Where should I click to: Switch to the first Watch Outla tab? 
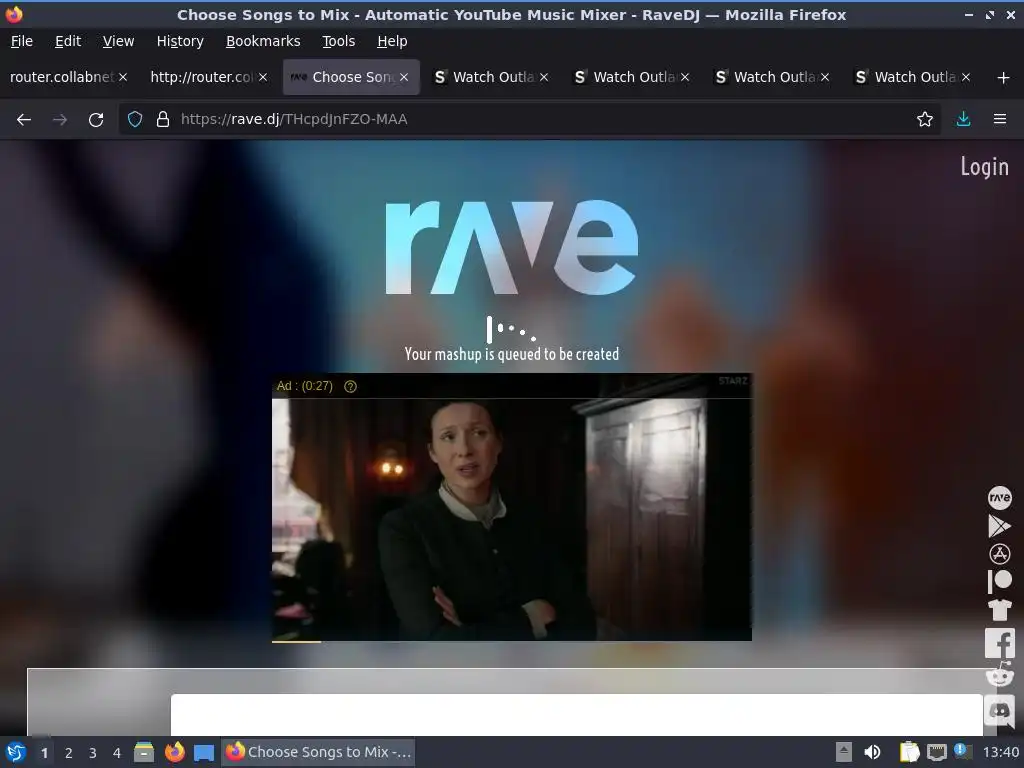point(494,77)
